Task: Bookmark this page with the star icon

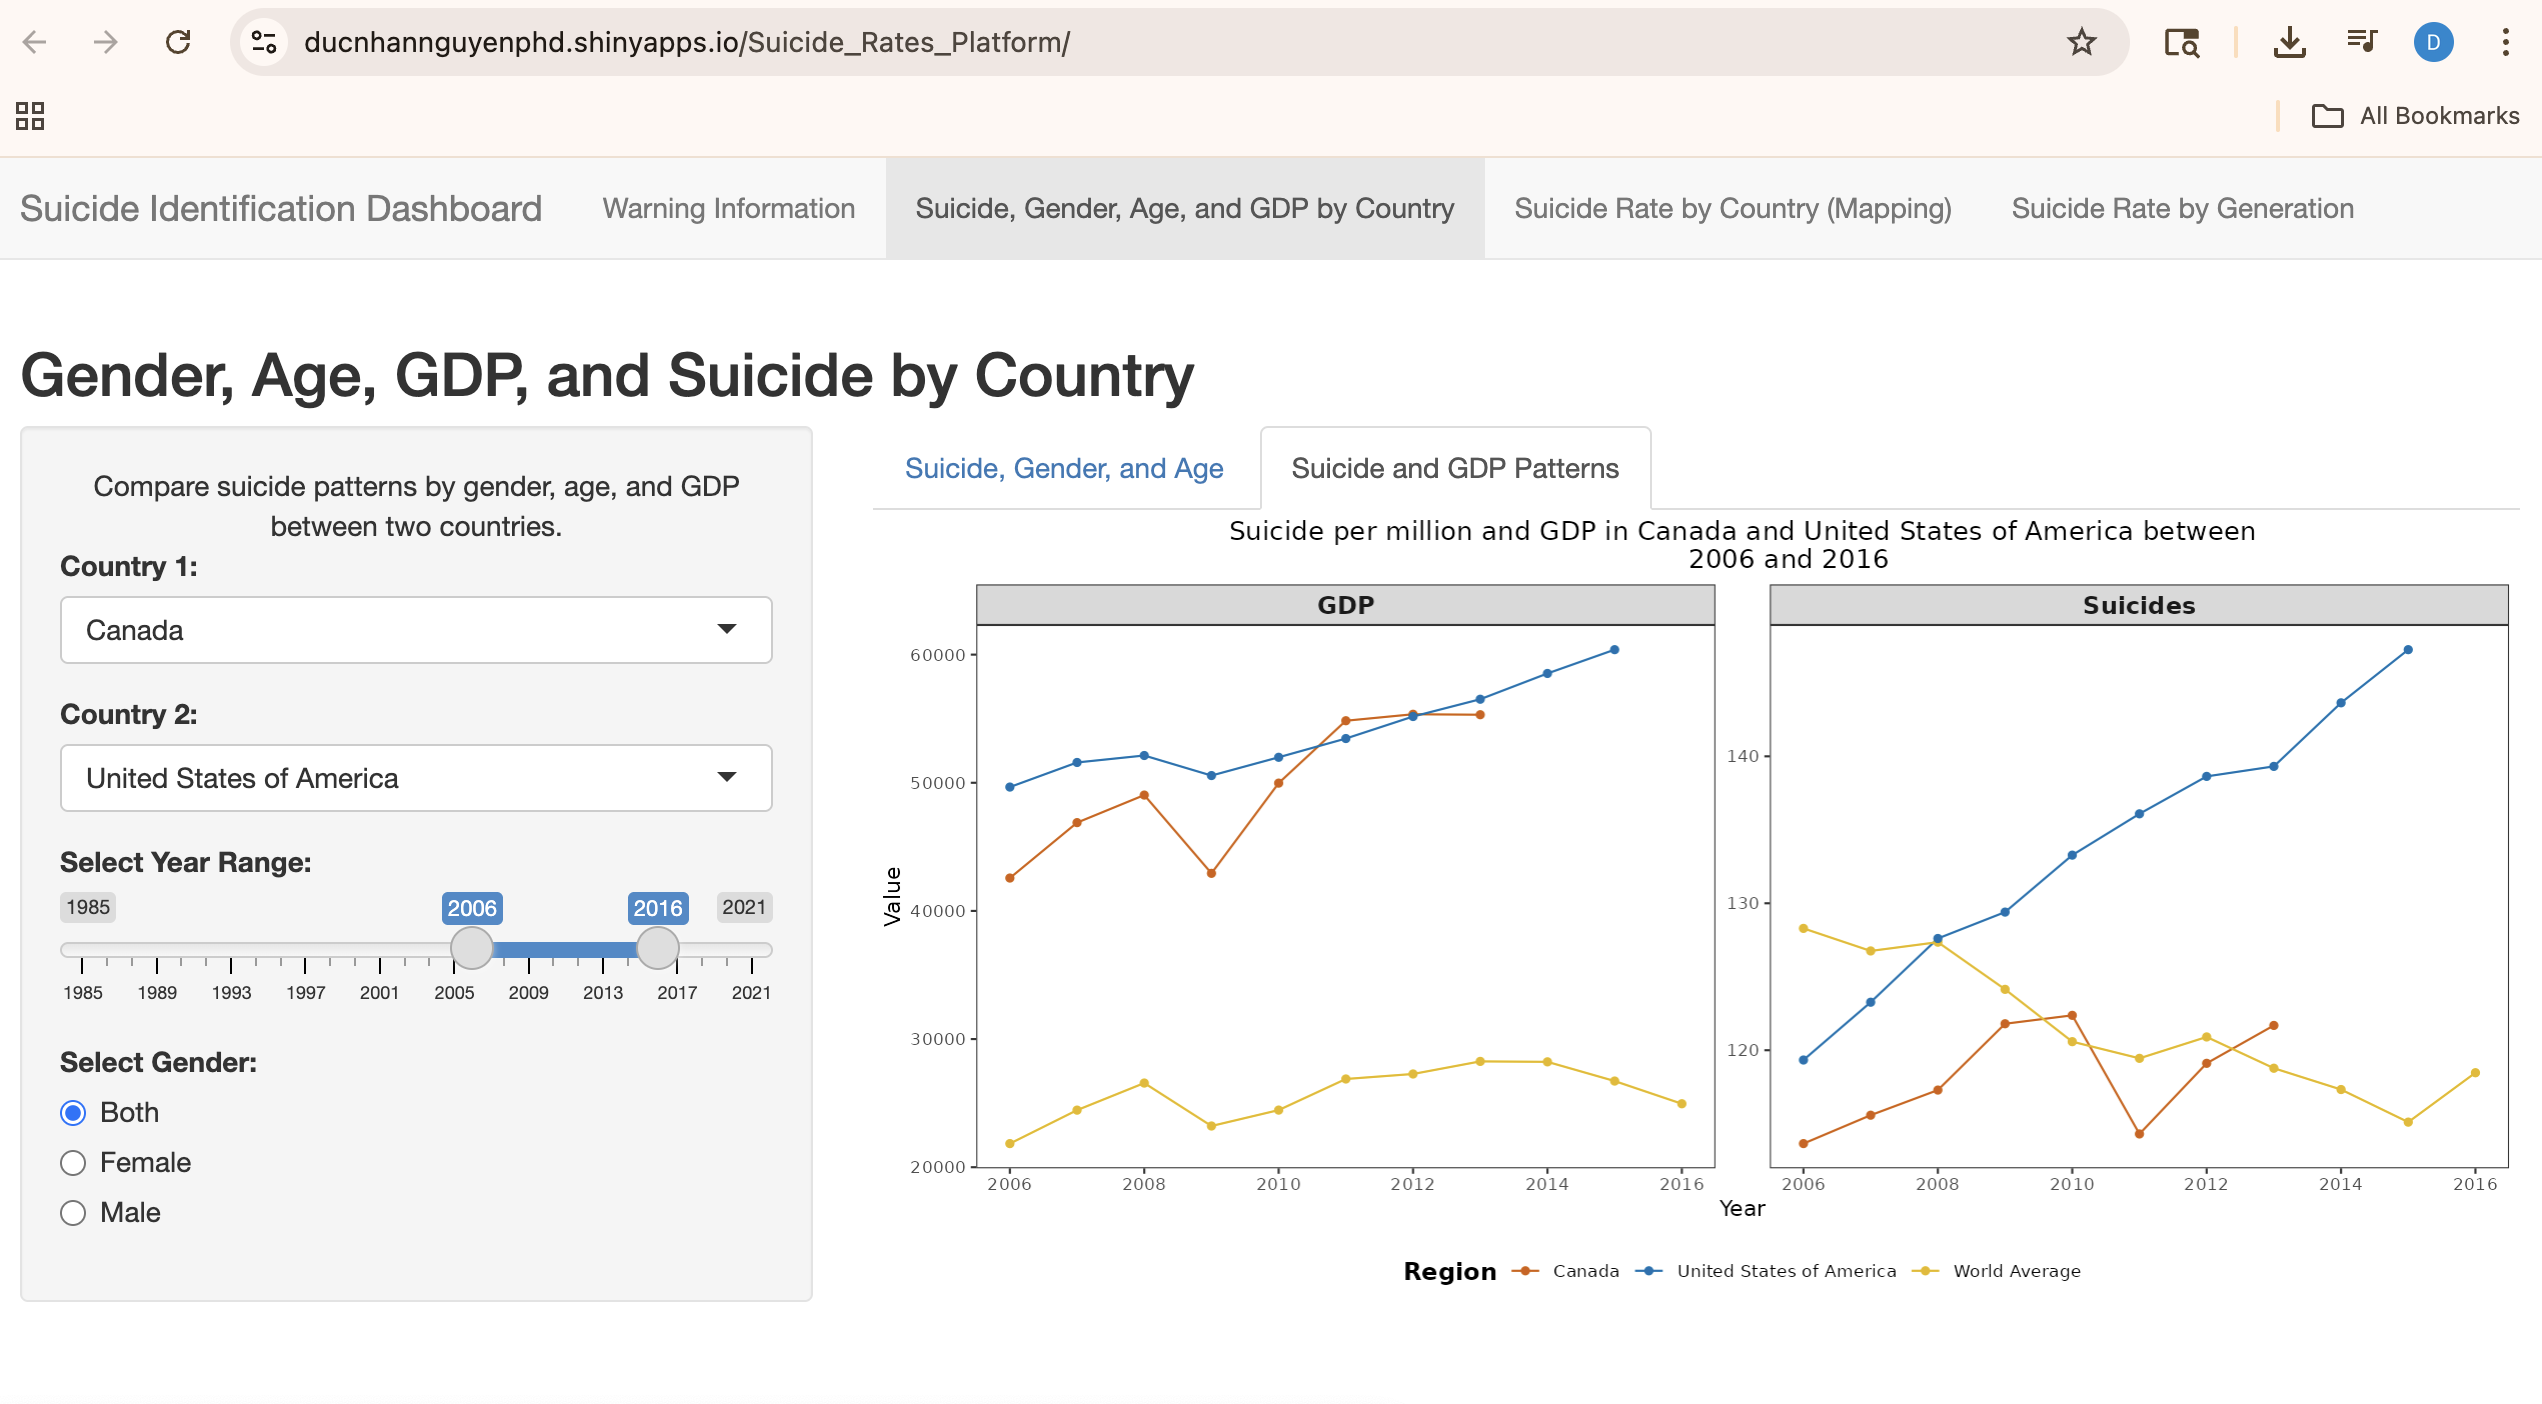Action: coord(2081,42)
